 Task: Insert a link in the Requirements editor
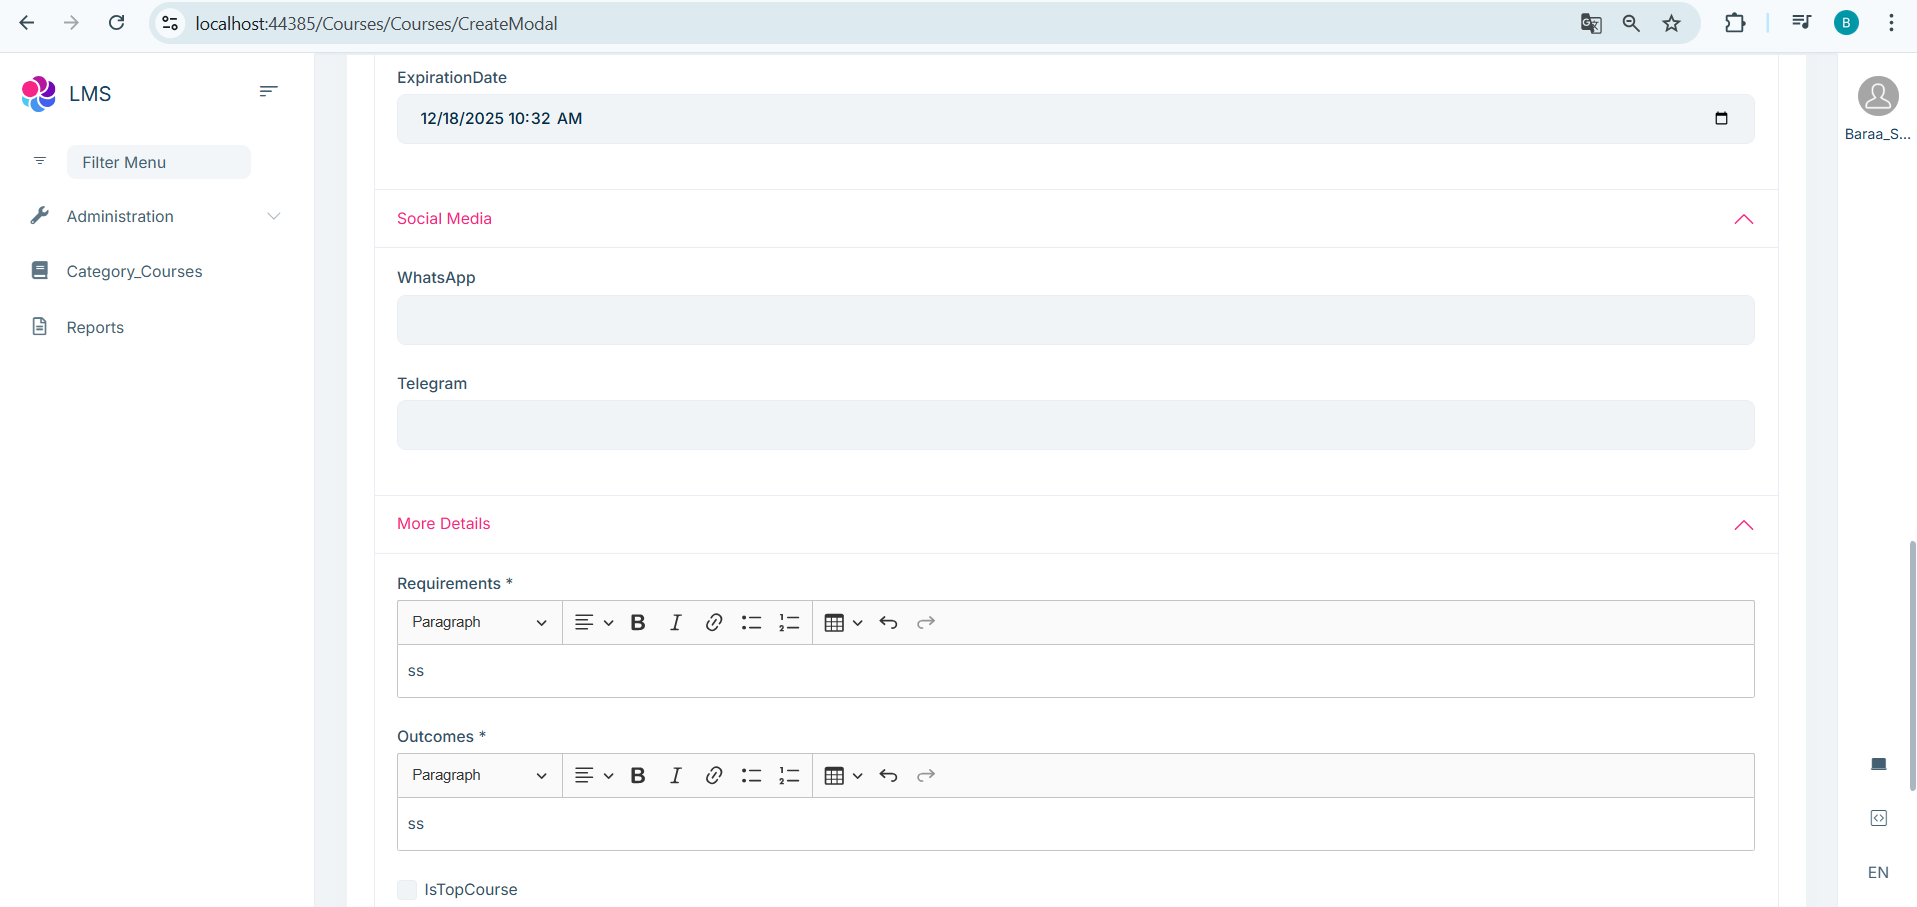[713, 623]
